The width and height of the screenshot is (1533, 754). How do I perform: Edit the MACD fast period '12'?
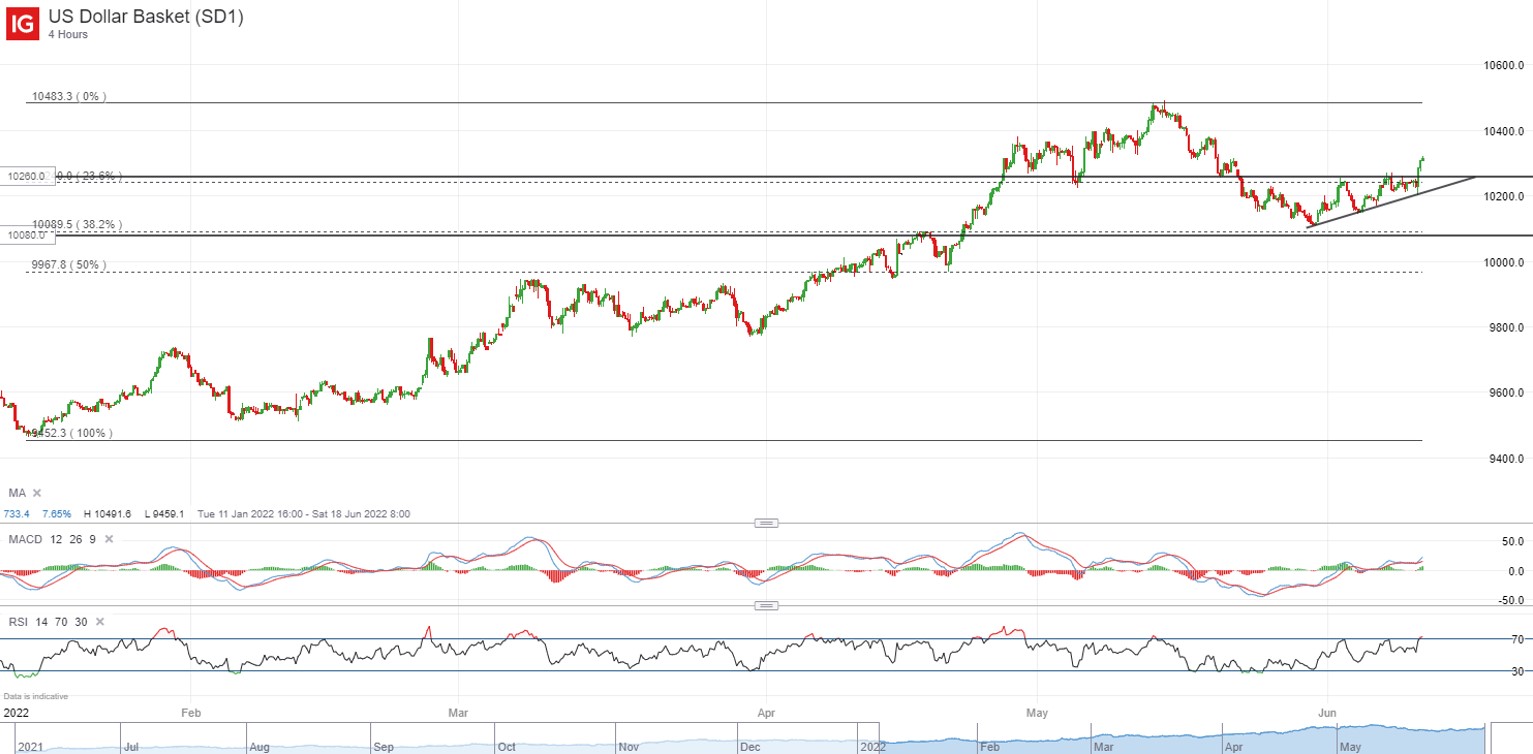point(54,539)
